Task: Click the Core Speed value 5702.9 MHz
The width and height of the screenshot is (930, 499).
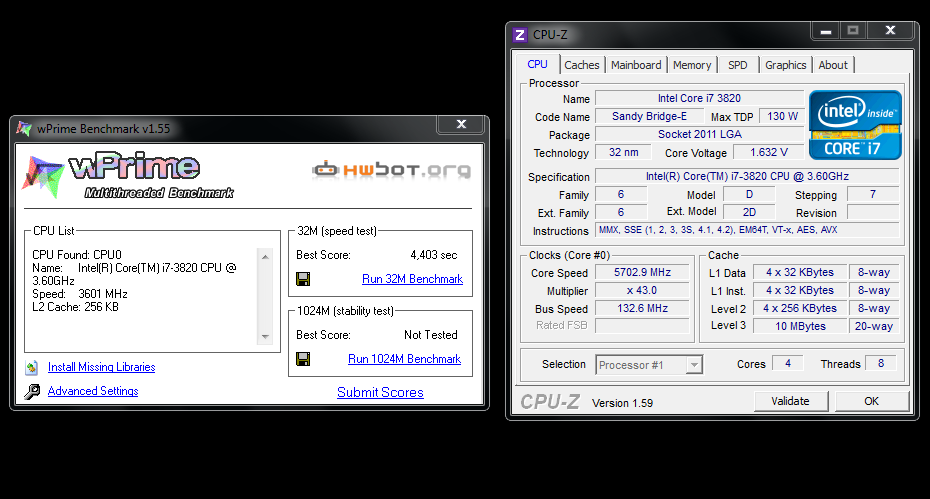Action: pyautogui.click(x=642, y=272)
